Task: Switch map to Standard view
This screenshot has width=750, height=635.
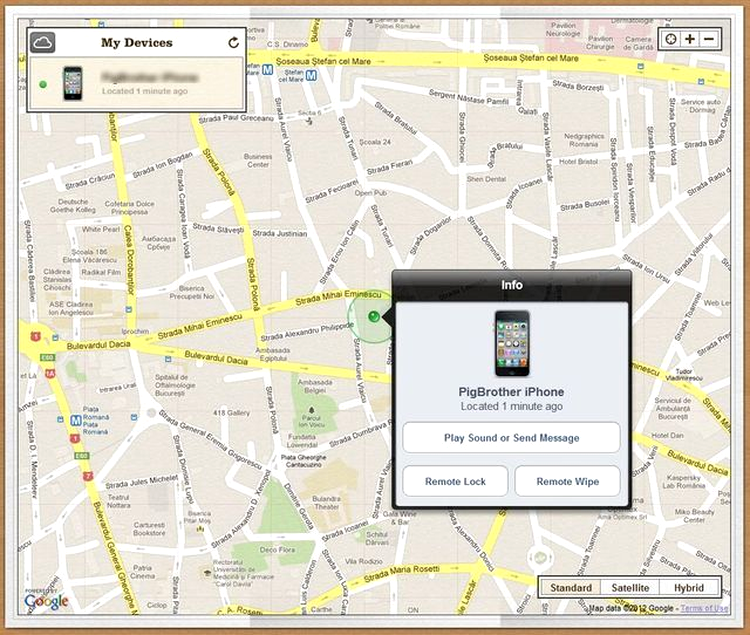Action: click(571, 588)
